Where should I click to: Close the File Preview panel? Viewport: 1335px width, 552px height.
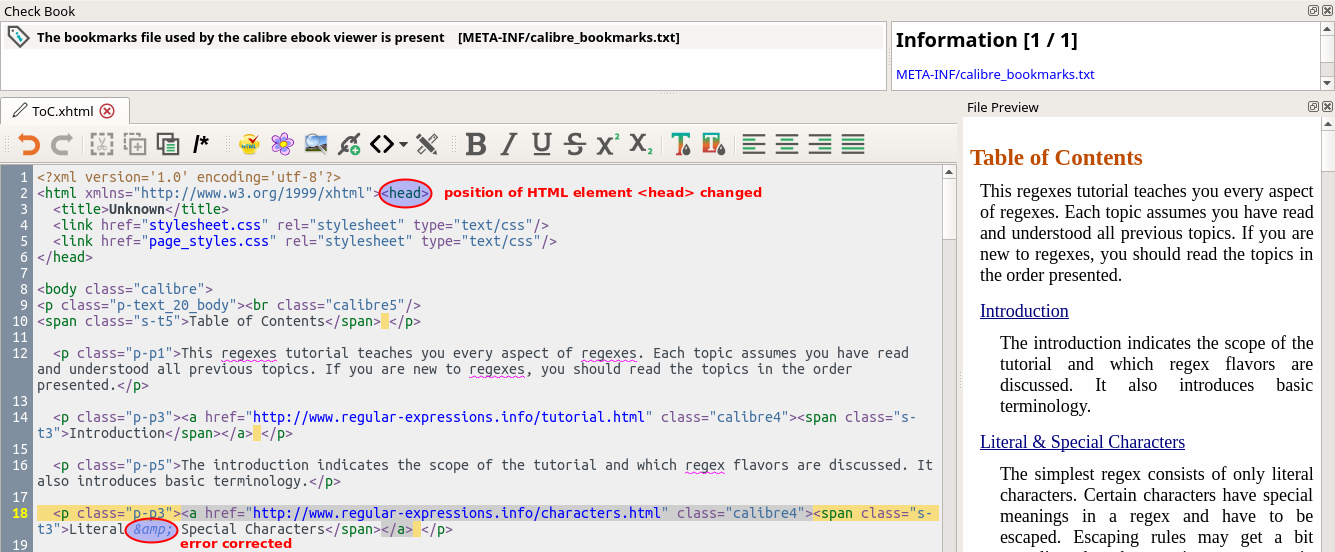point(1327,106)
